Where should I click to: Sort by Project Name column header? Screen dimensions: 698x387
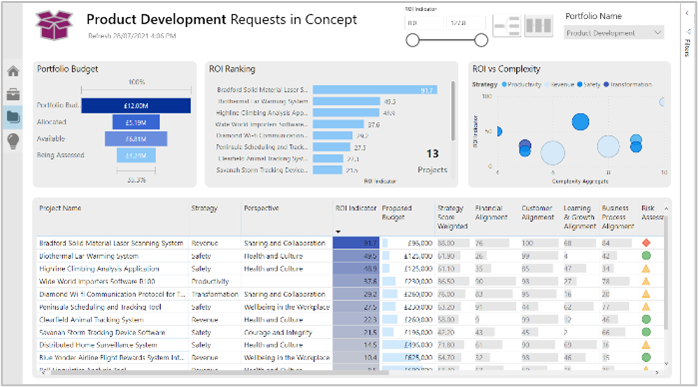click(x=60, y=208)
